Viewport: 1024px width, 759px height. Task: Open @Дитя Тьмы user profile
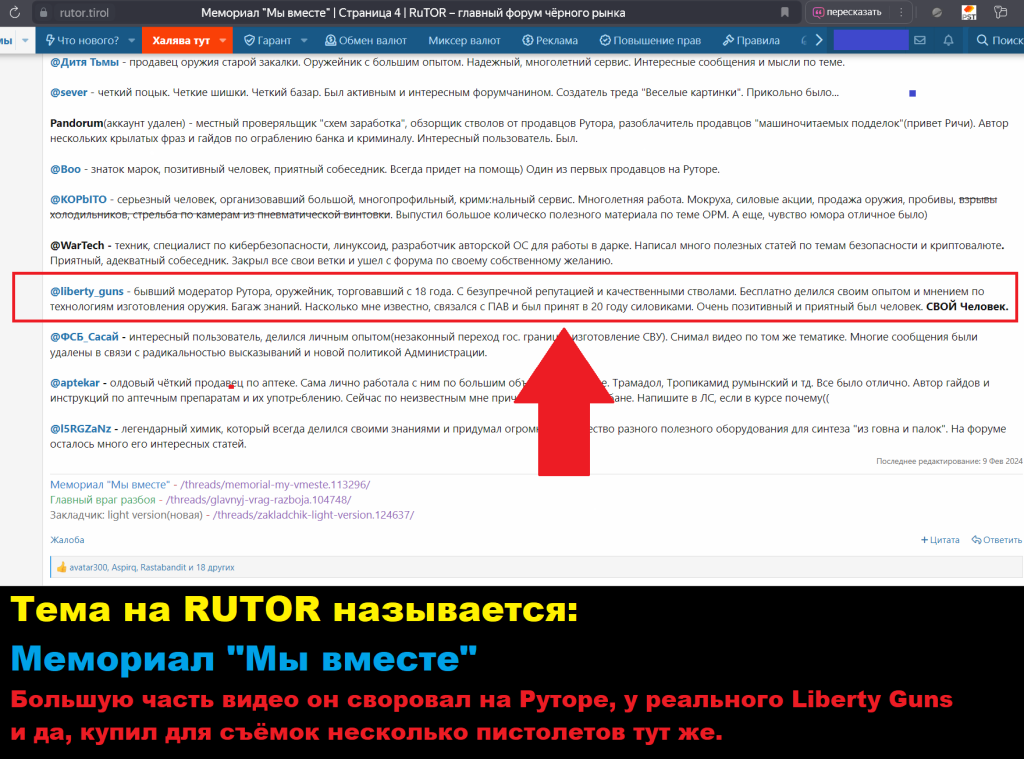(x=84, y=62)
